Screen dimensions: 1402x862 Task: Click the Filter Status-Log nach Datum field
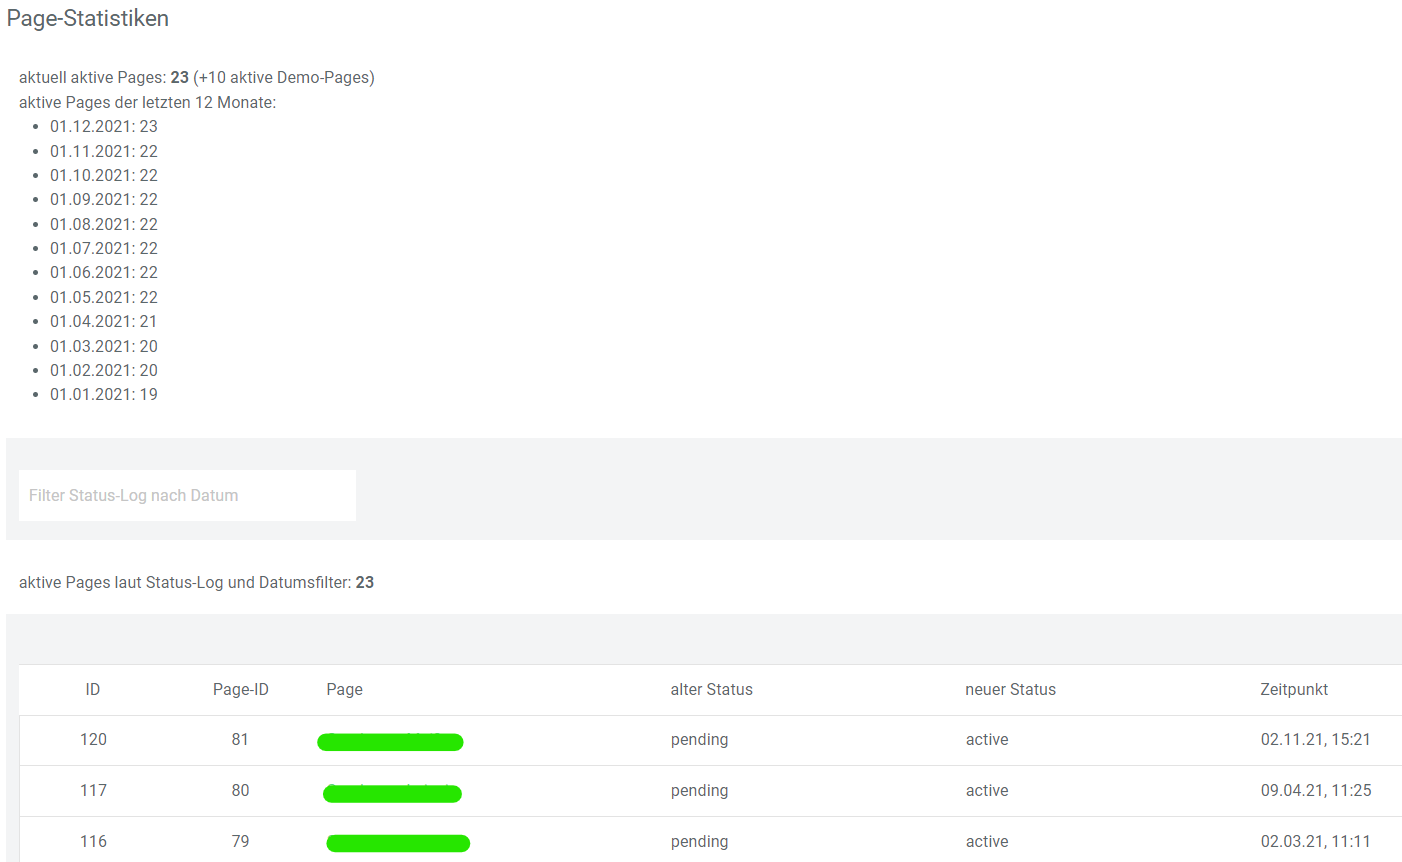187,495
